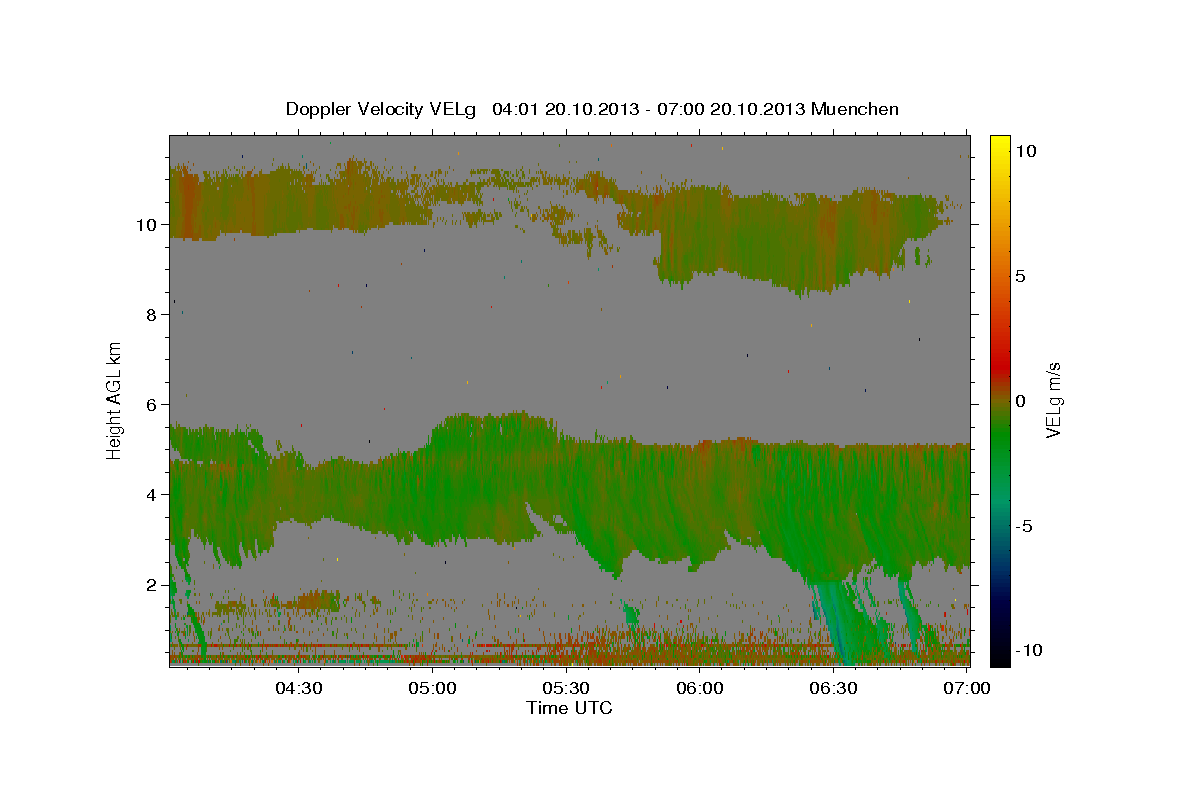This screenshot has width=1200, height=800.
Task: Click the teal precipitation streak near 06:30
Action: [835, 620]
